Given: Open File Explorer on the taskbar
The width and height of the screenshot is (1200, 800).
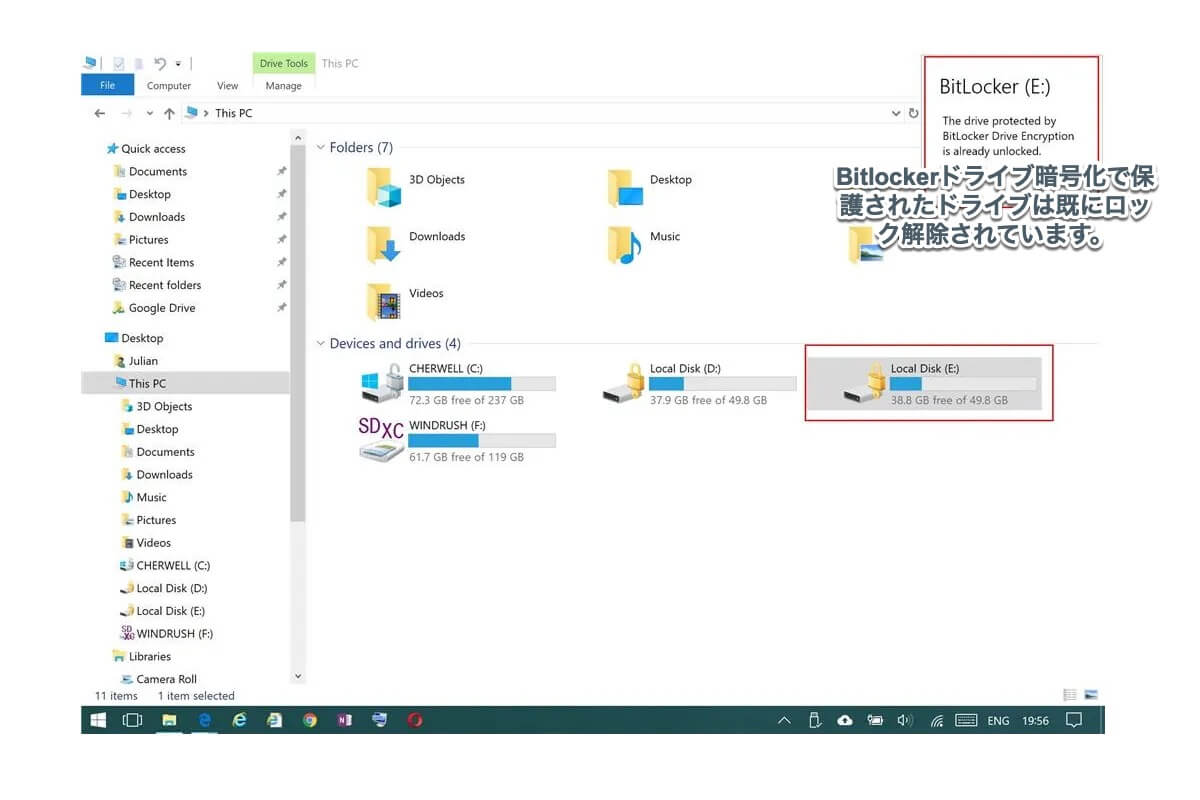Looking at the screenshot, I should pos(169,720).
